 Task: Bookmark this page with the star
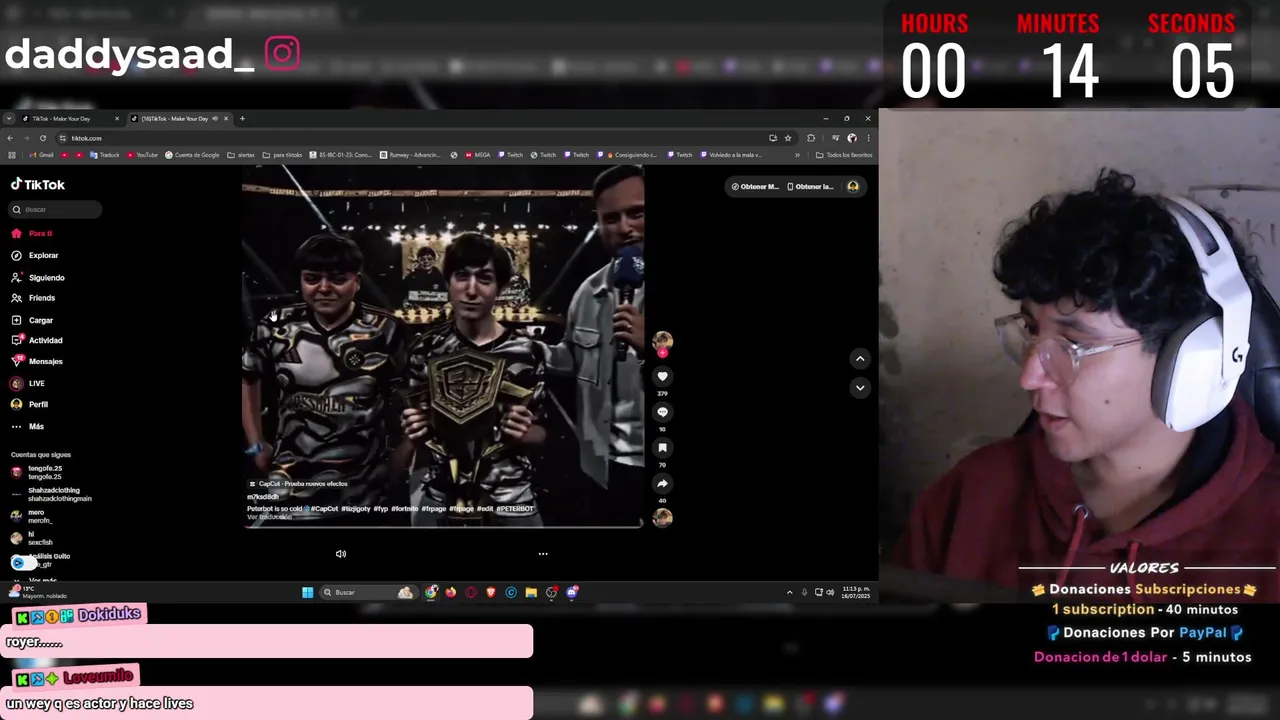(788, 138)
